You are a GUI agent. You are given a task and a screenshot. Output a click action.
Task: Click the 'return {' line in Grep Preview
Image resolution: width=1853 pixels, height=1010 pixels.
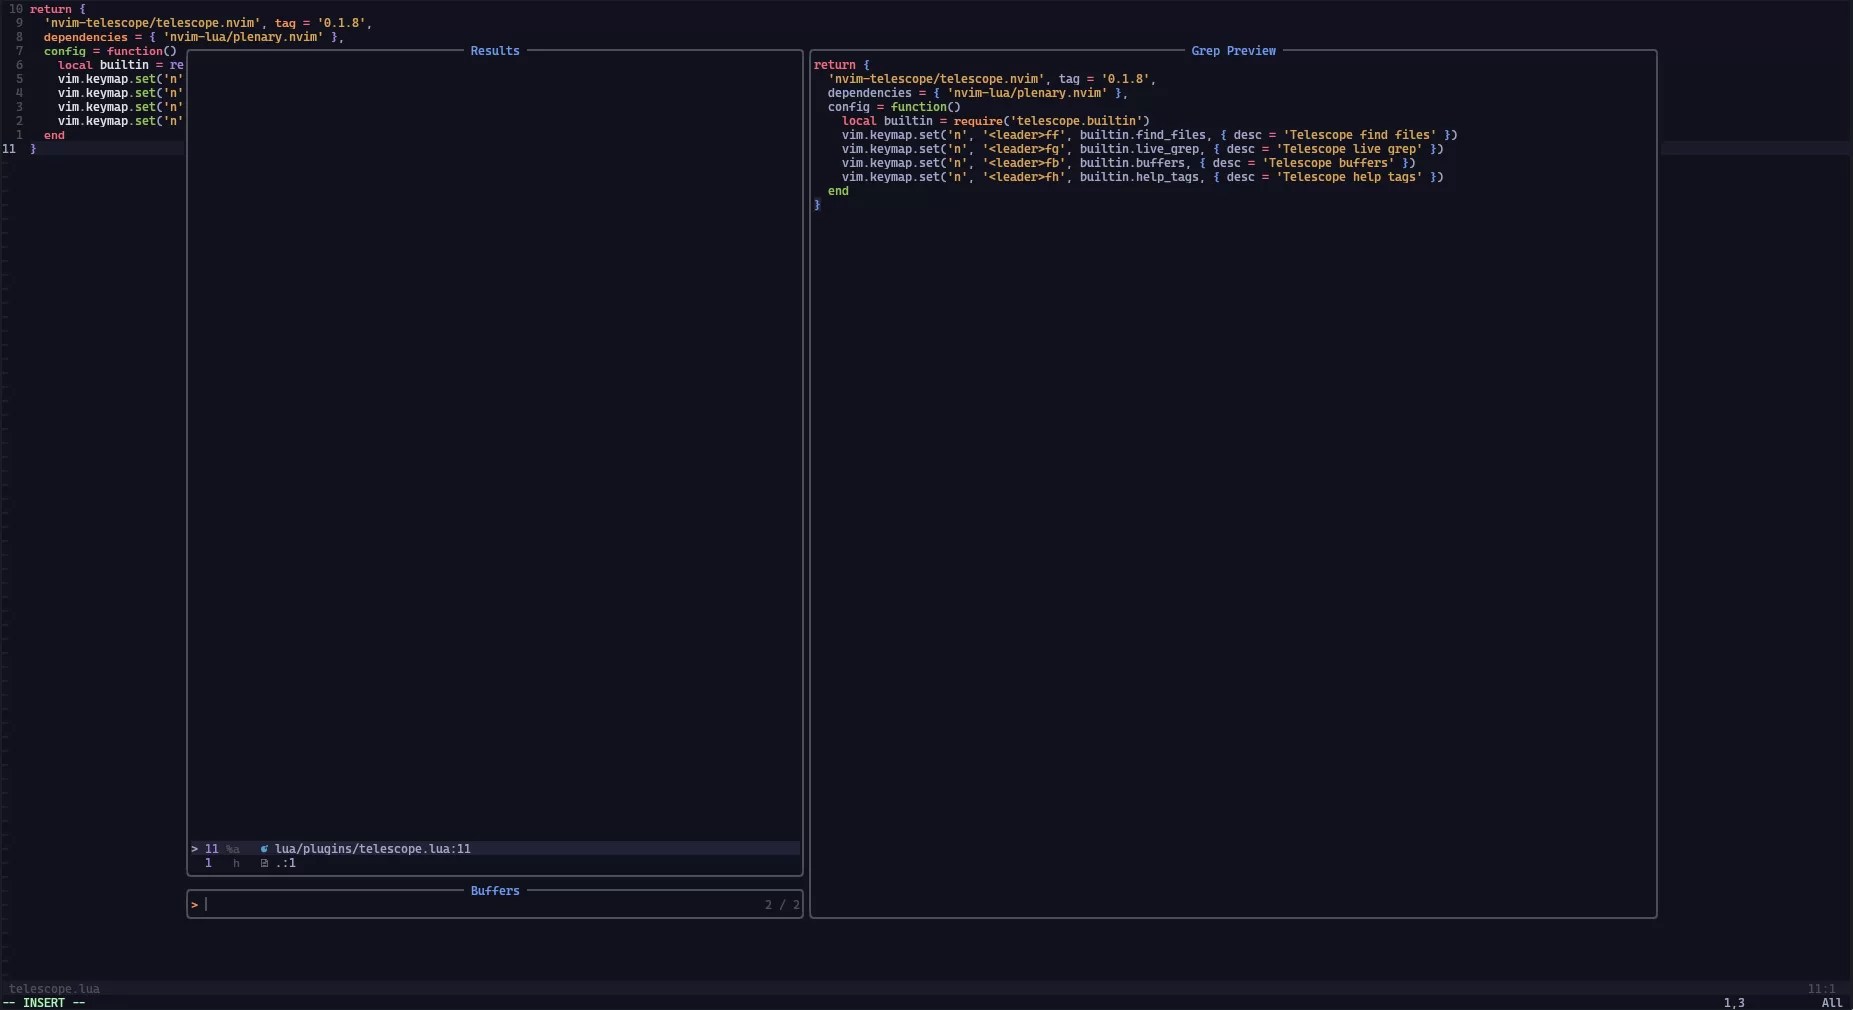pos(841,65)
